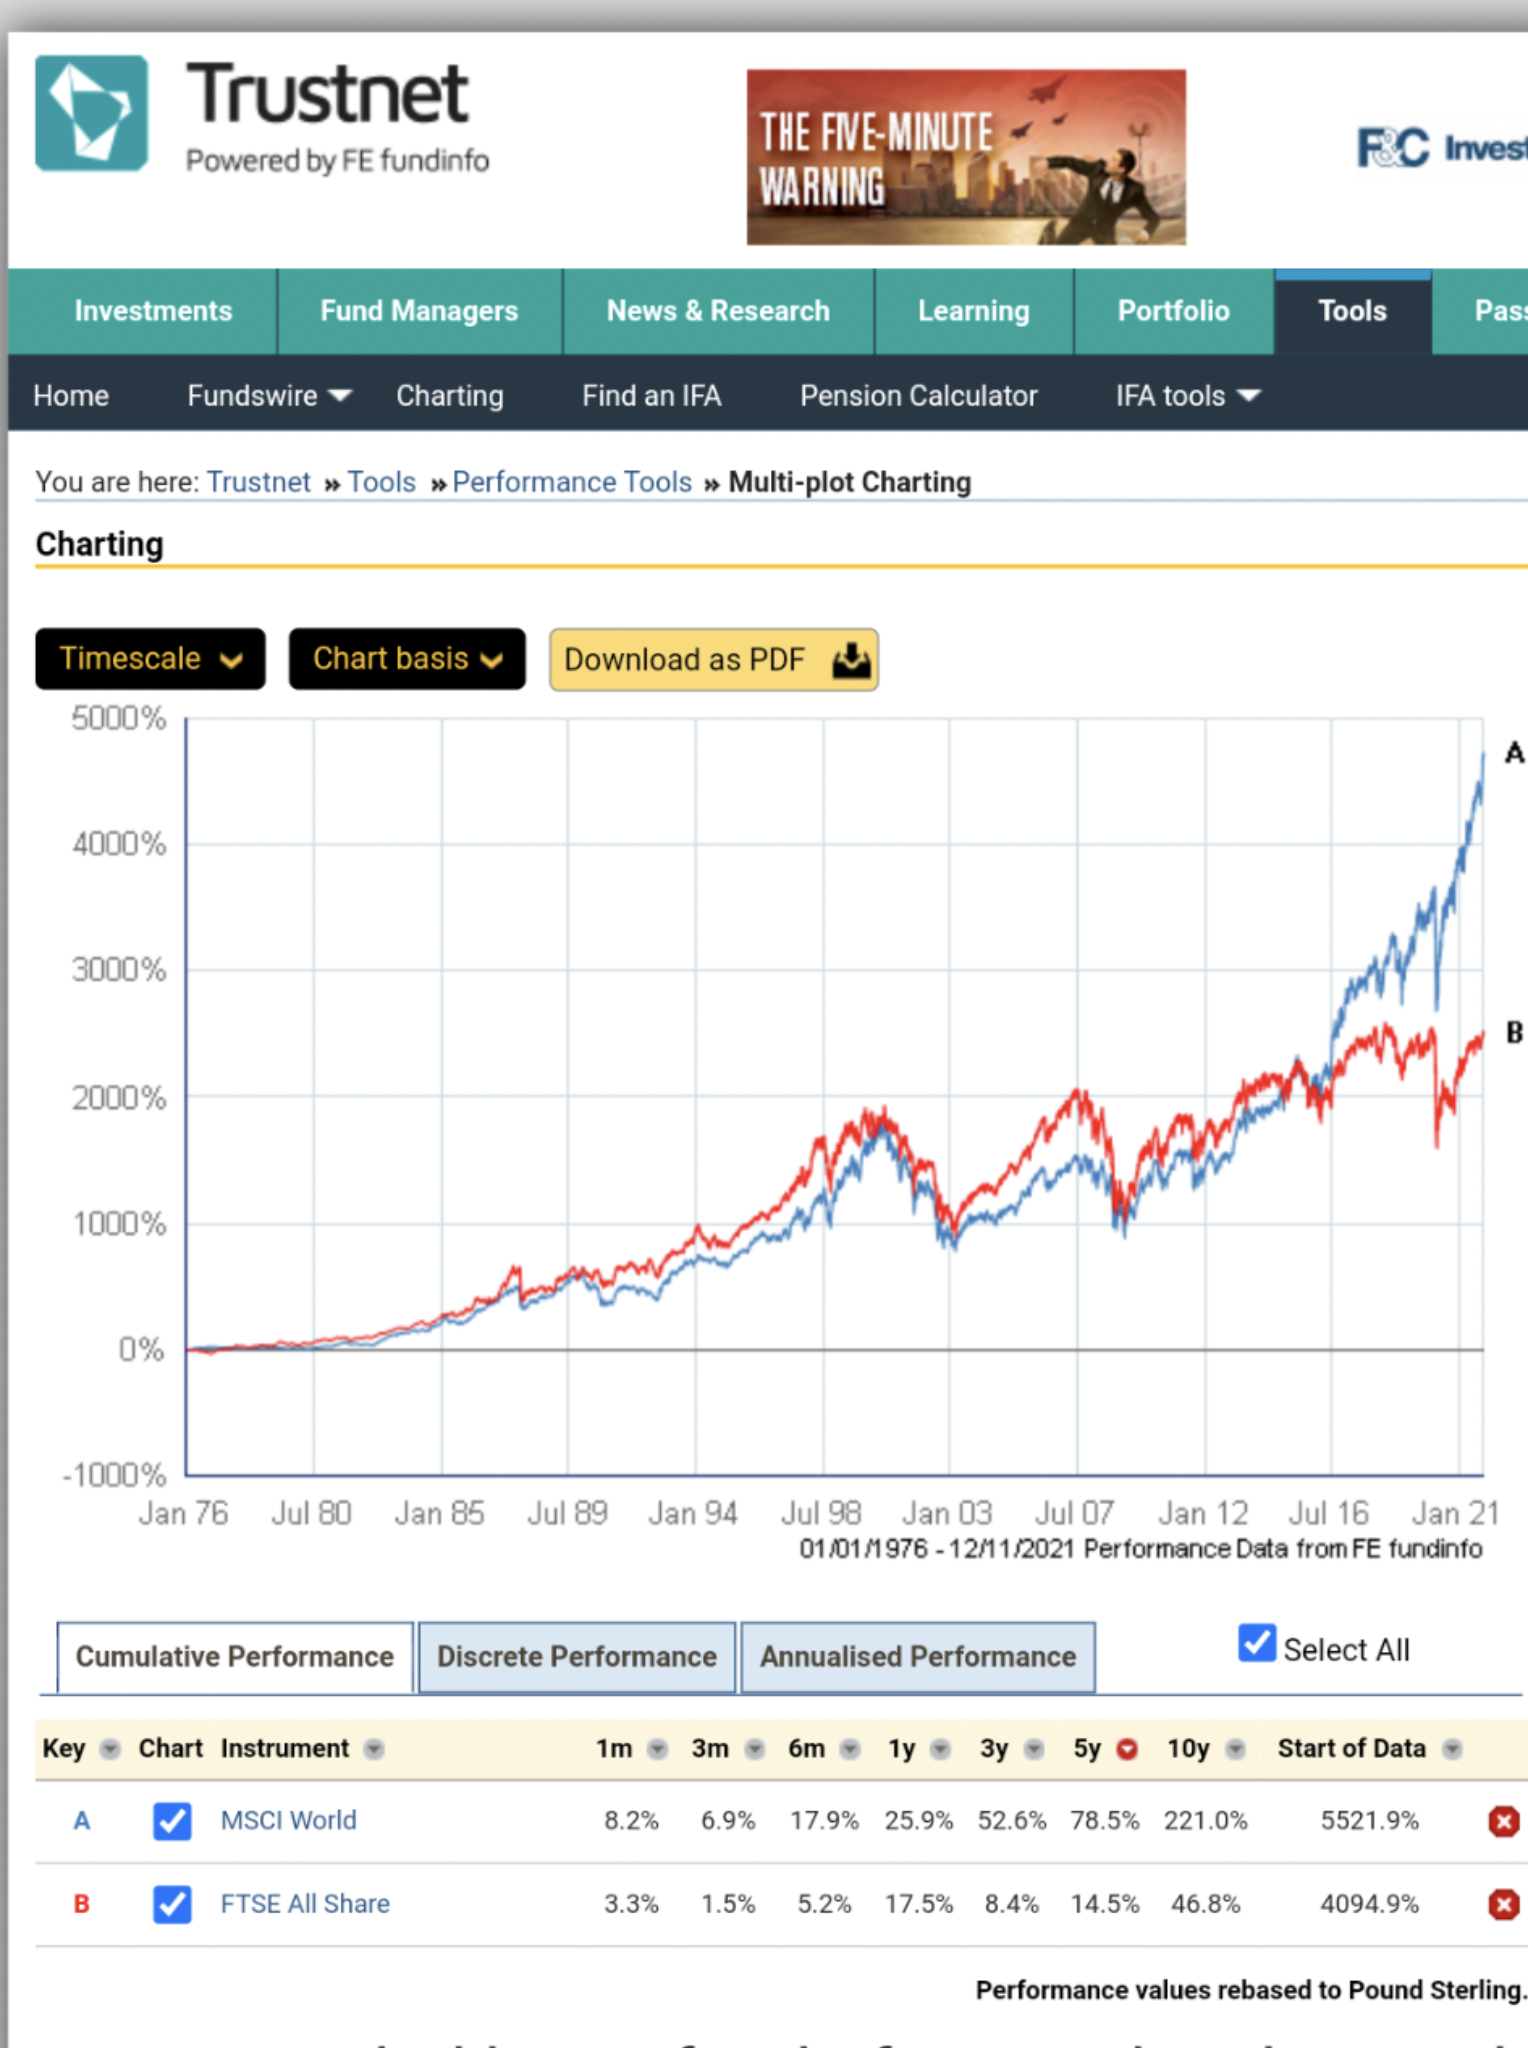Click the 78.5% 5y value

click(x=1104, y=1821)
